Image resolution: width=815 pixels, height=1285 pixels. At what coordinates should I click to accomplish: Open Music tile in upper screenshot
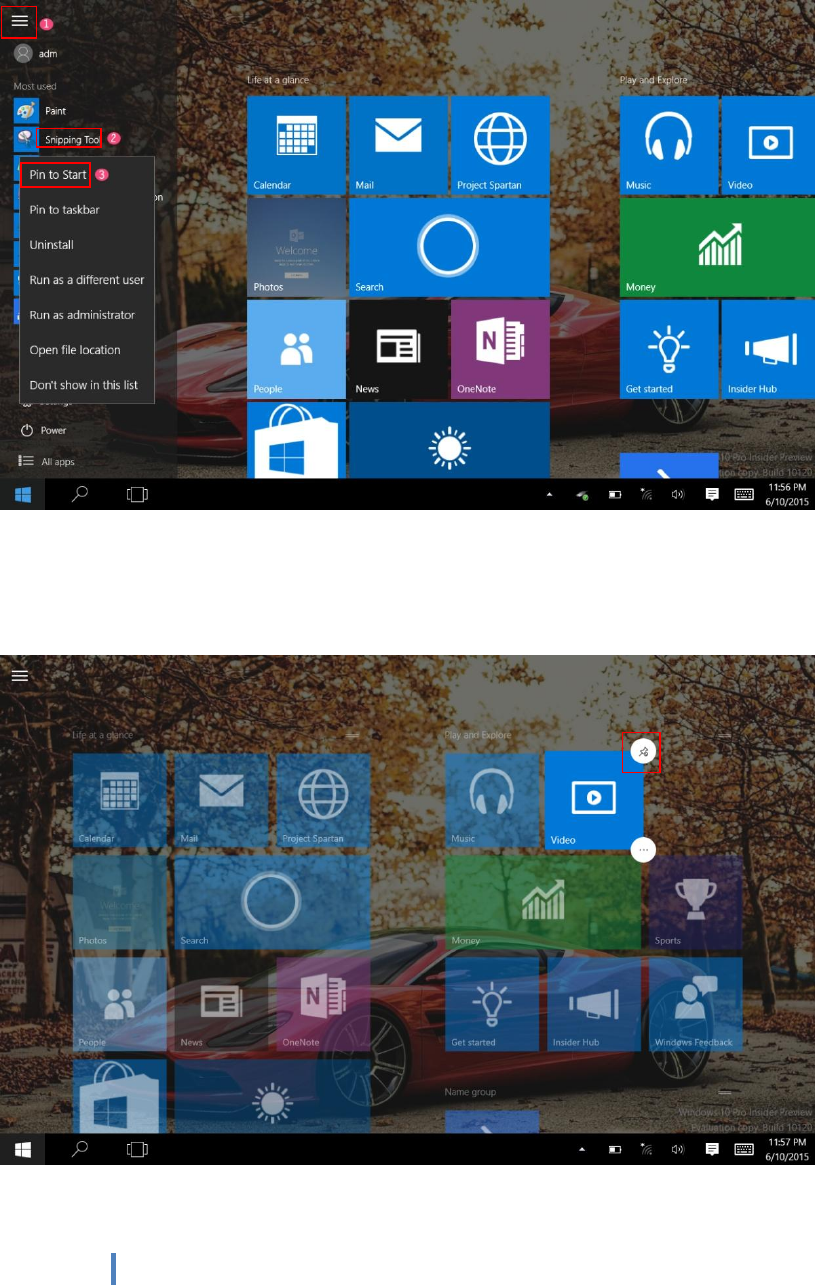669,145
